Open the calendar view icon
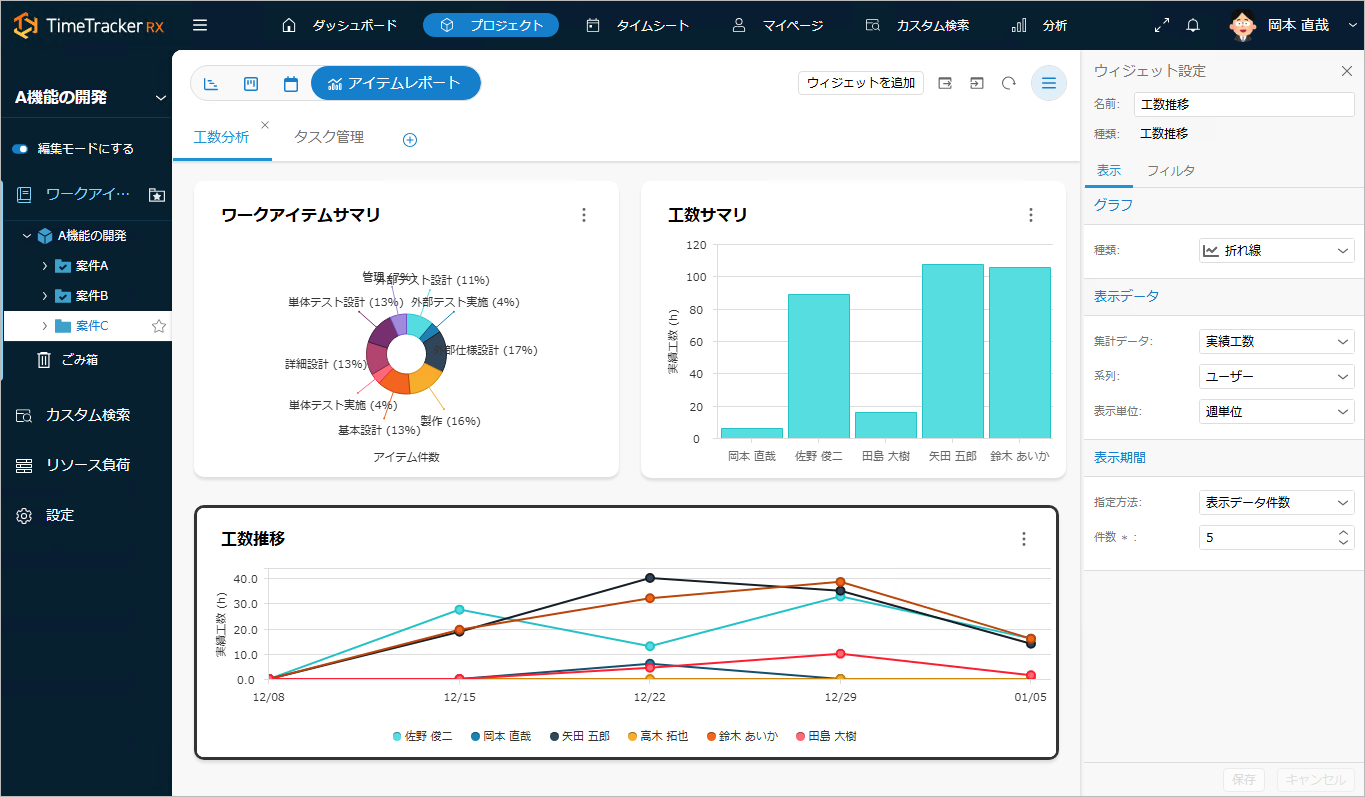Image resolution: width=1365 pixels, height=797 pixels. pyautogui.click(x=291, y=84)
